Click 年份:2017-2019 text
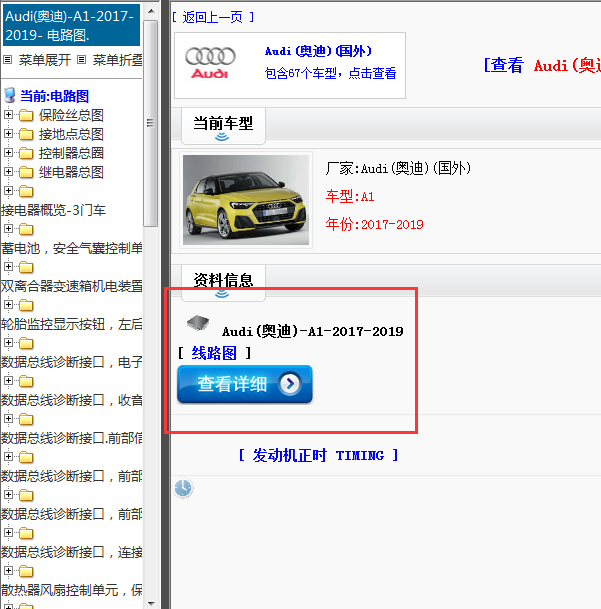The height and width of the screenshot is (609, 601). pyautogui.click(x=375, y=224)
